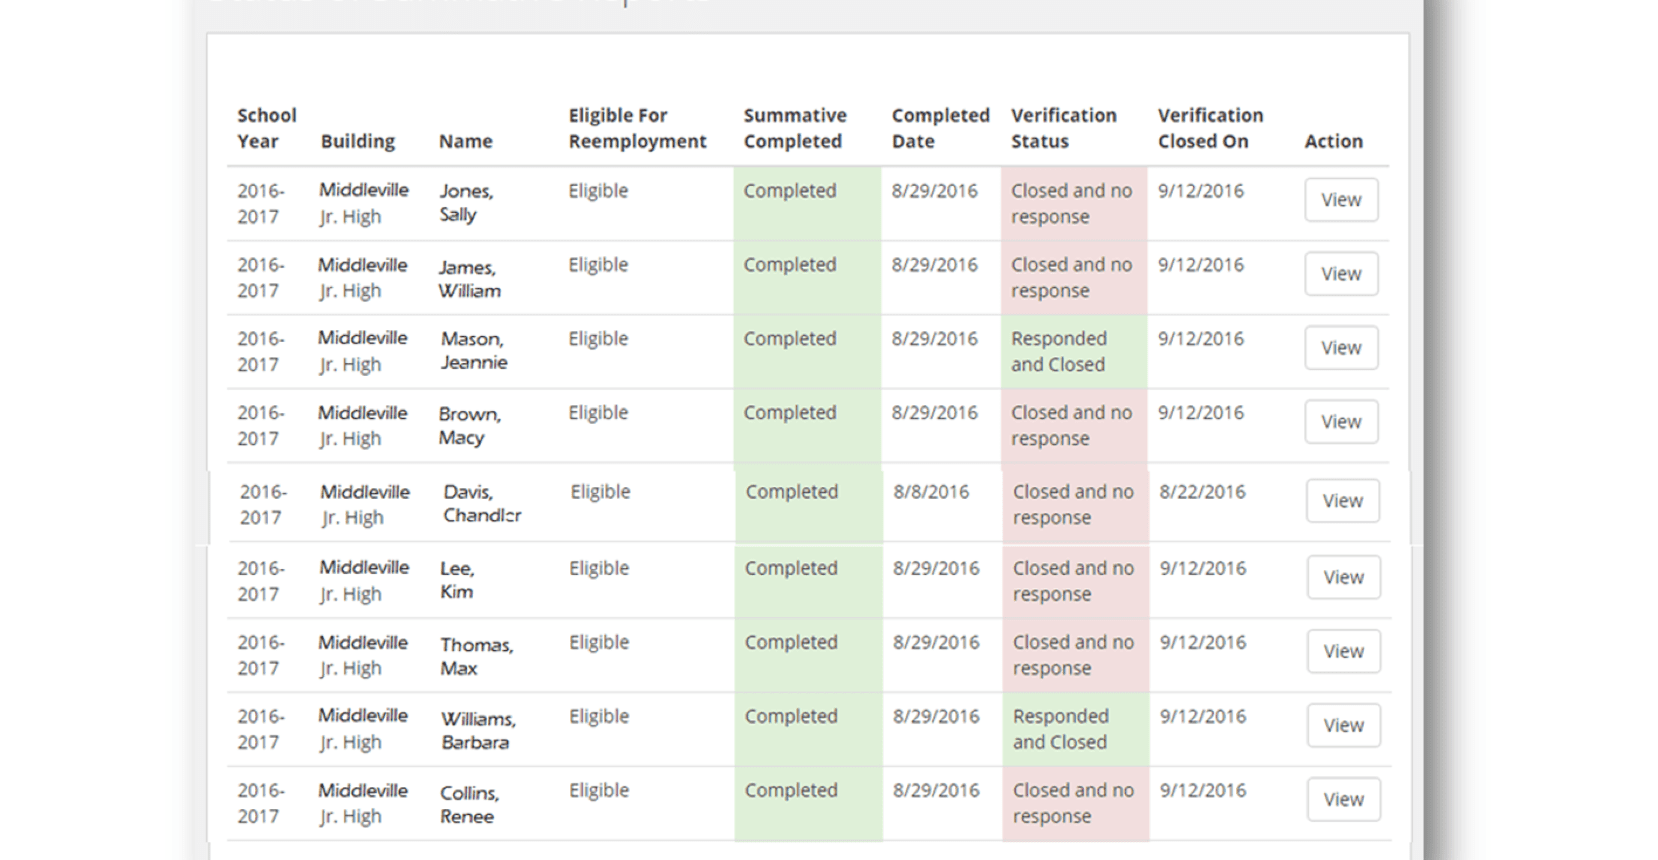The width and height of the screenshot is (1658, 860).
Task: Open View for Williams, Barbara
Action: (x=1343, y=725)
